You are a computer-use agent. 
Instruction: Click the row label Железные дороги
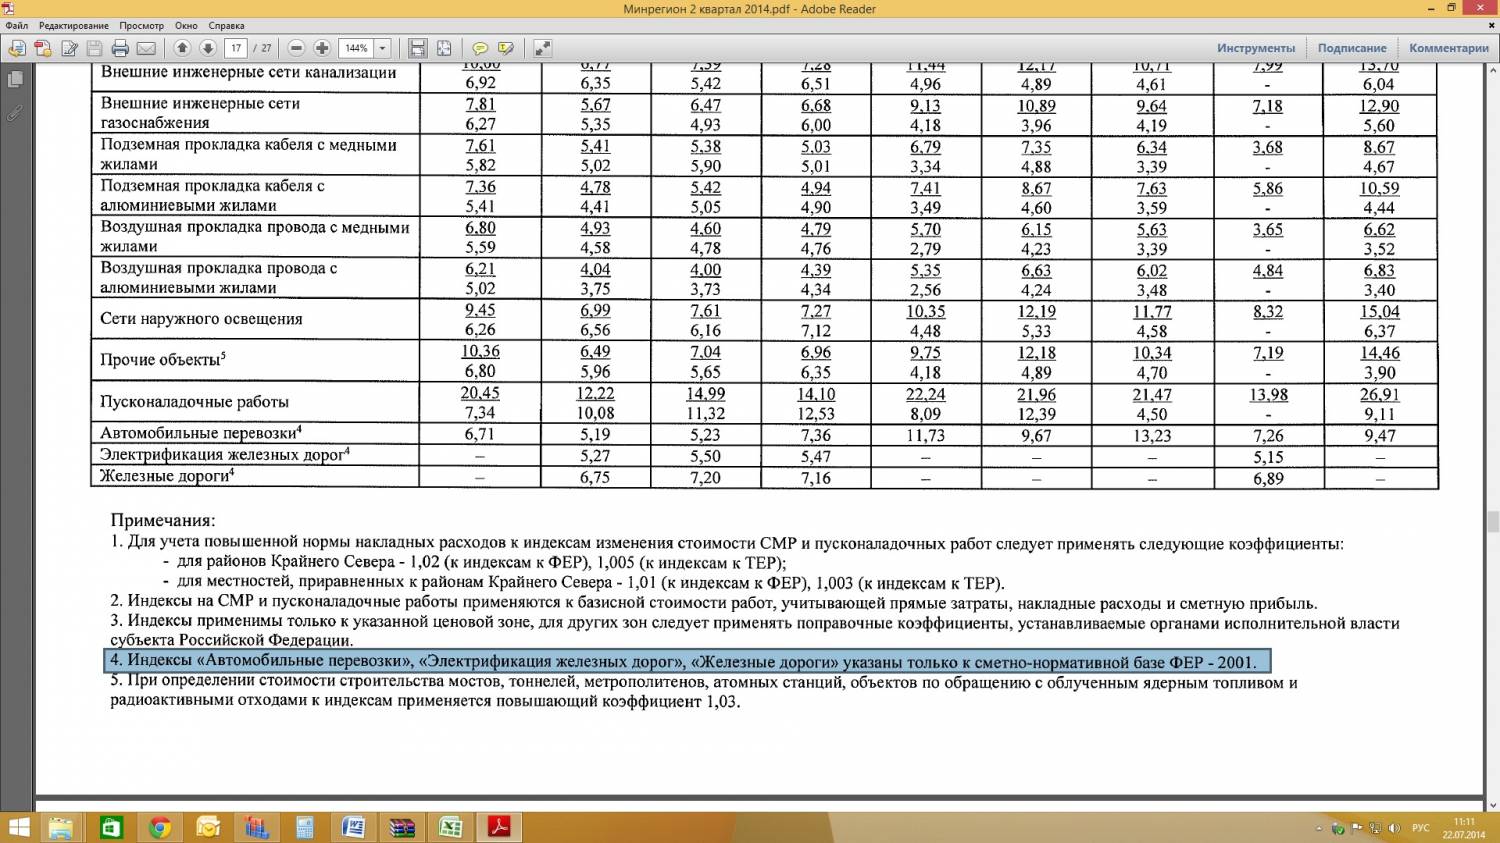167,476
